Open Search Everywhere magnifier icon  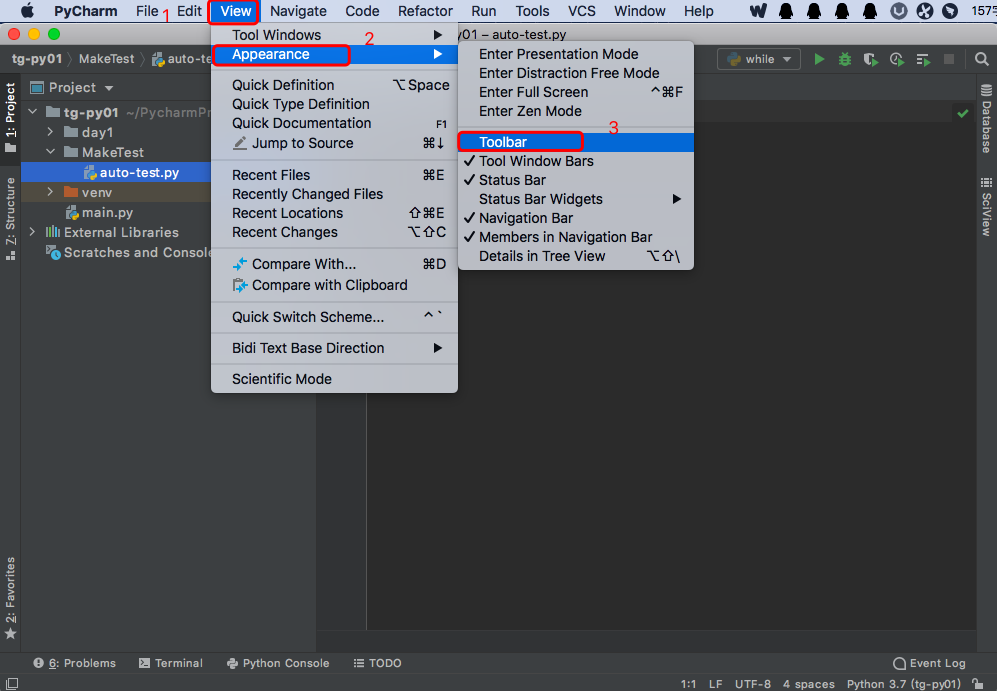(x=982, y=59)
